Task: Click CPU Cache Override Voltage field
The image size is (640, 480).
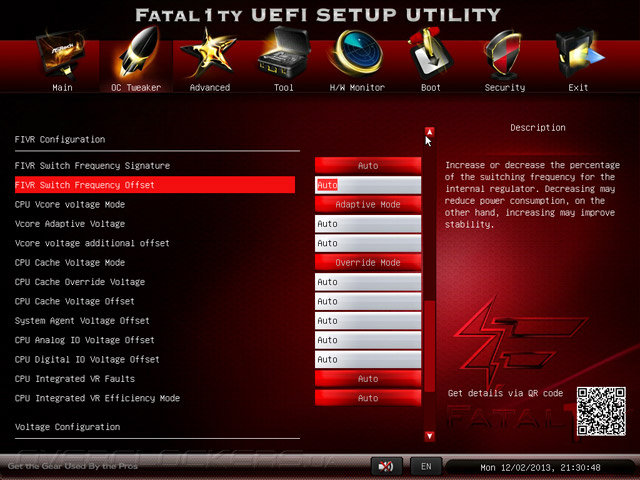Action: click(368, 282)
